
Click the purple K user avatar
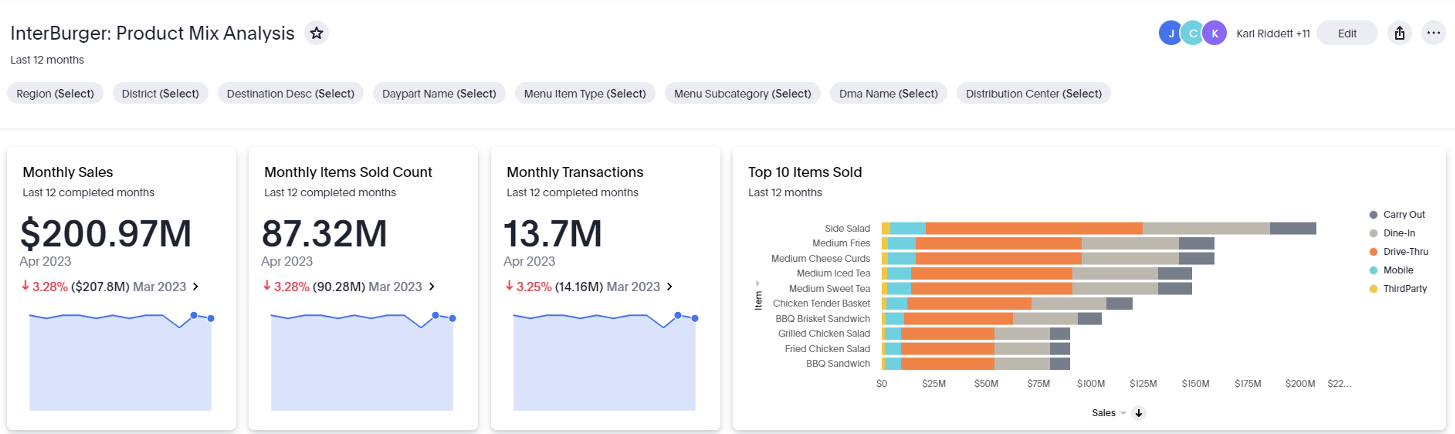[1214, 33]
